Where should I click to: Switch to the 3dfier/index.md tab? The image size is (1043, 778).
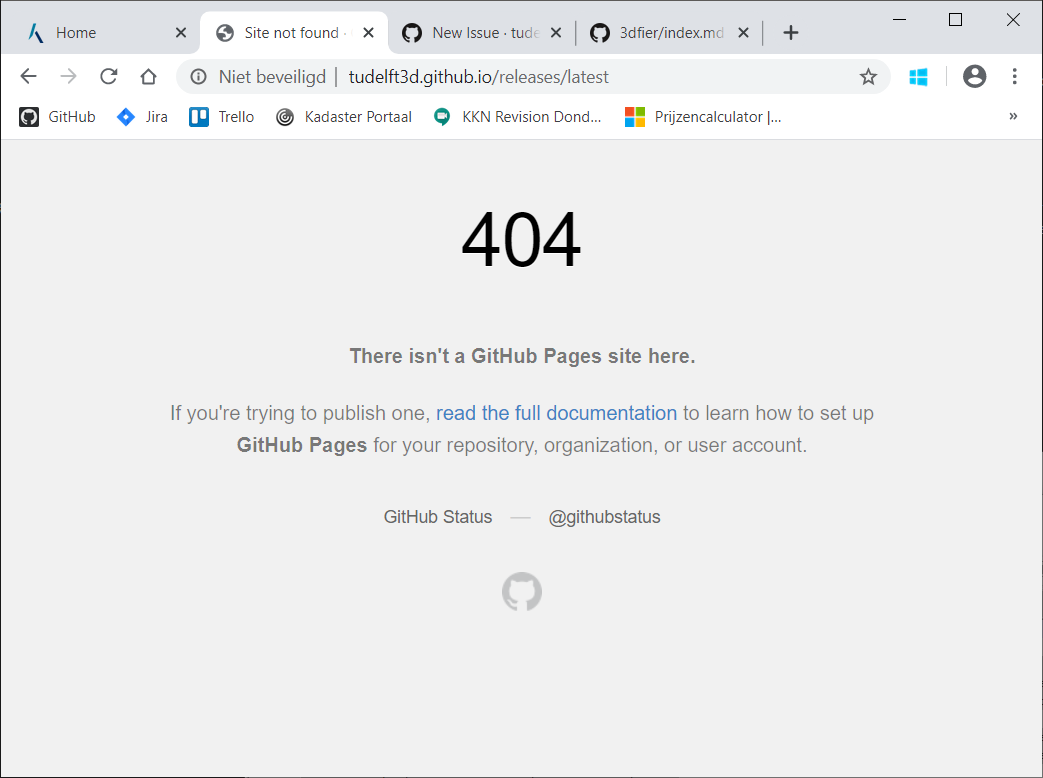[x=670, y=33]
